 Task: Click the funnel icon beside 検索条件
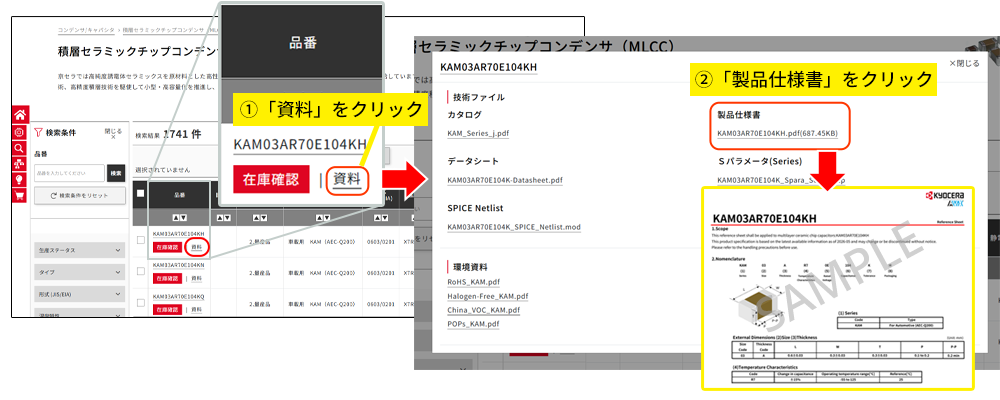click(38, 133)
